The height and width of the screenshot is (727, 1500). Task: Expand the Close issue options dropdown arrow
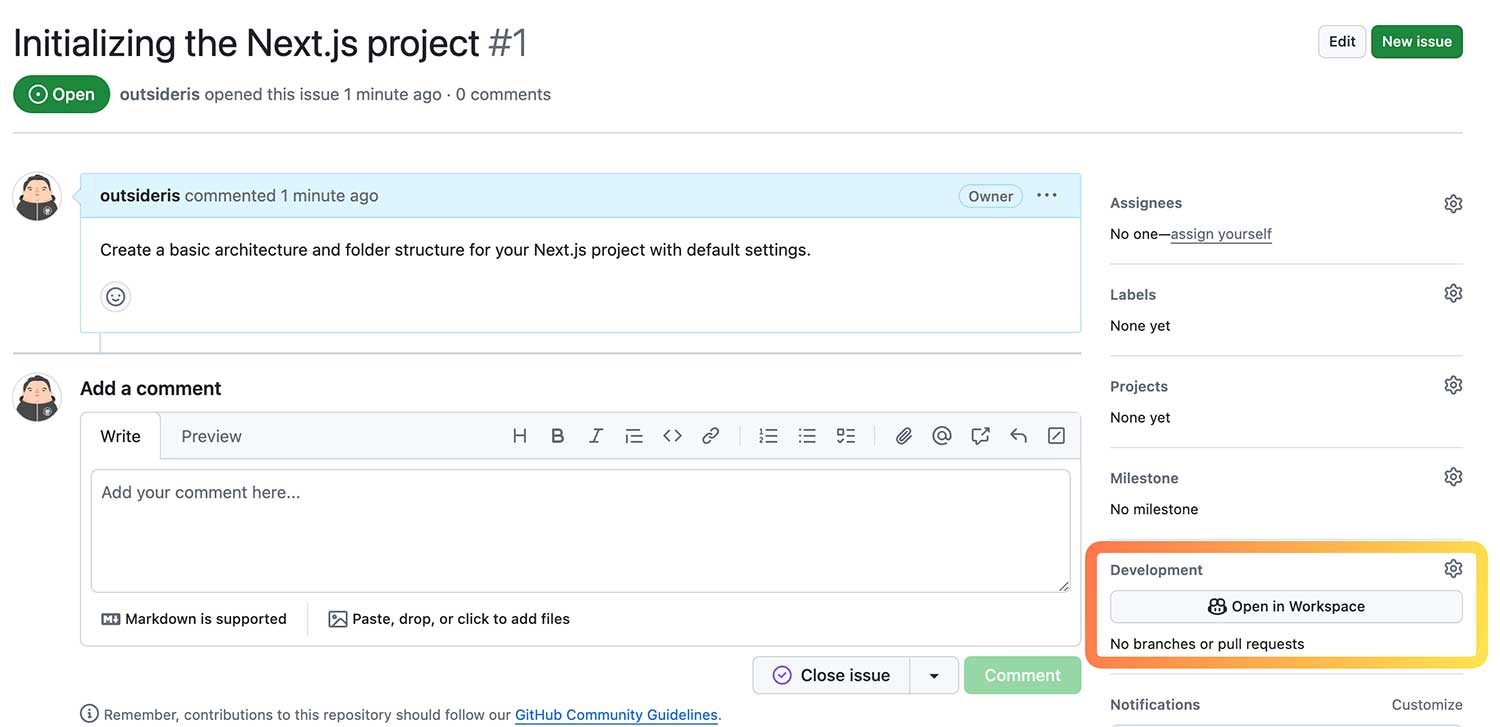point(934,676)
